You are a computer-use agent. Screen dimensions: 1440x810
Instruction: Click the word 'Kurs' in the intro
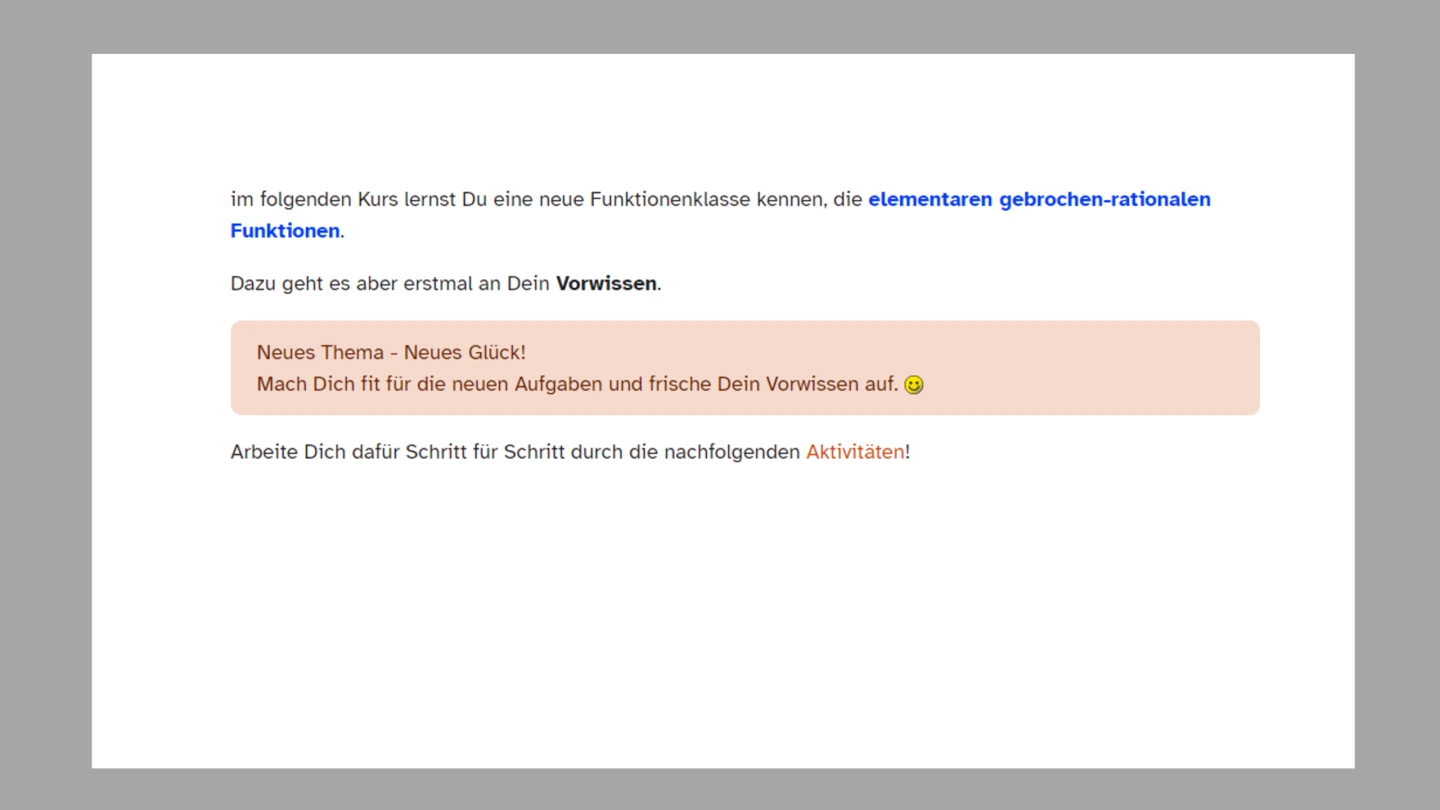378,199
